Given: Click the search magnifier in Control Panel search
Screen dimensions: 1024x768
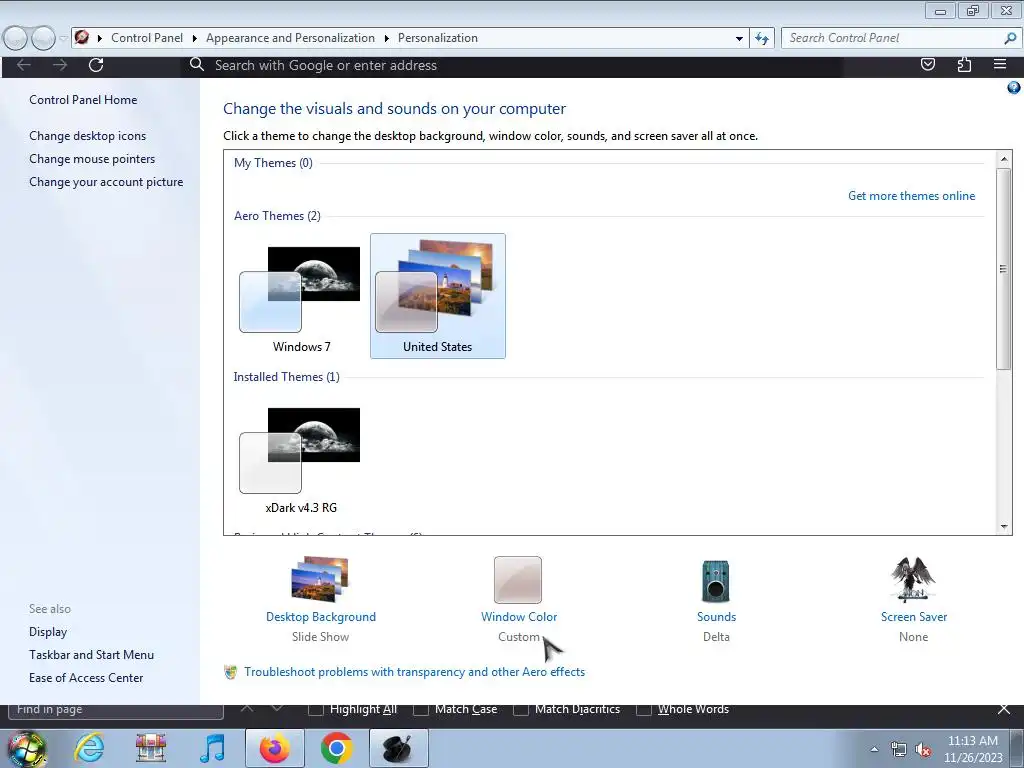Looking at the screenshot, I should click(x=1010, y=38).
